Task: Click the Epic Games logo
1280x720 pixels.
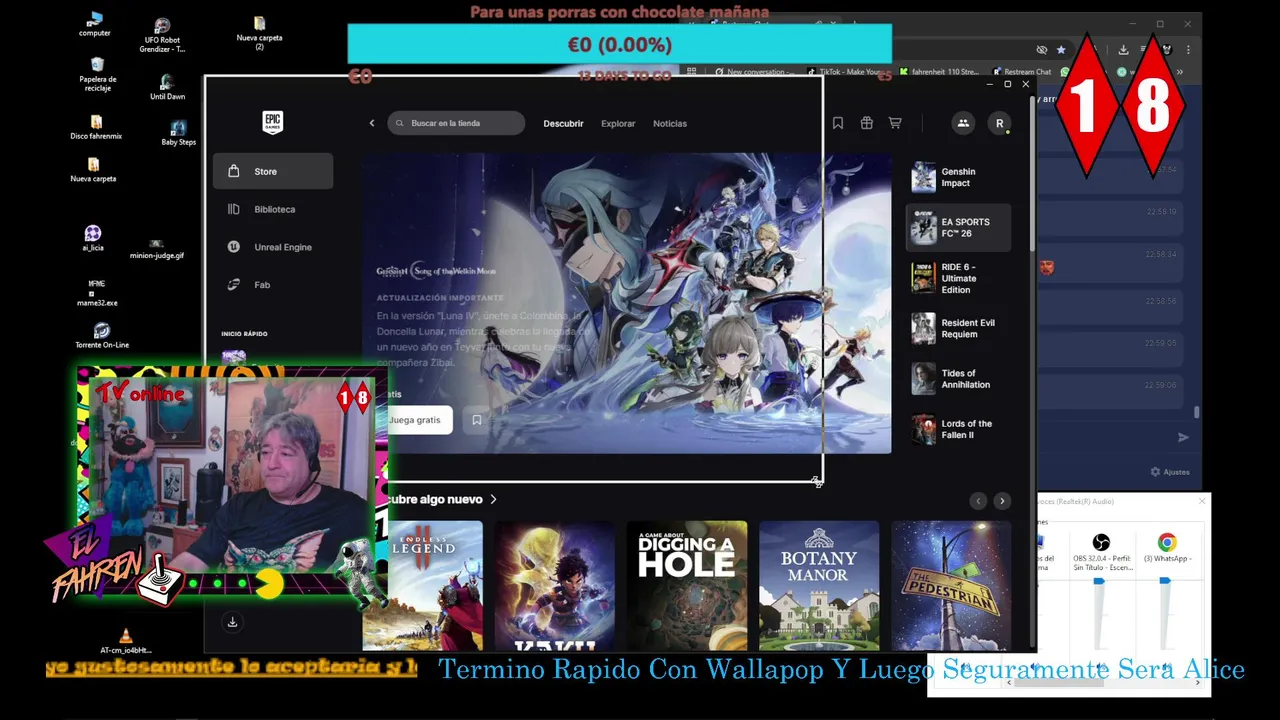Action: [272, 122]
